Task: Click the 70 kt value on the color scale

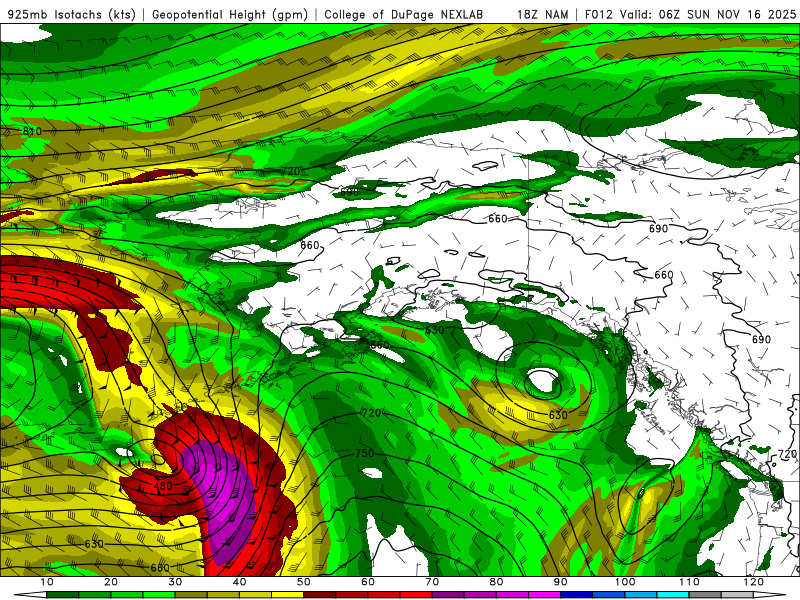Action: click(432, 582)
